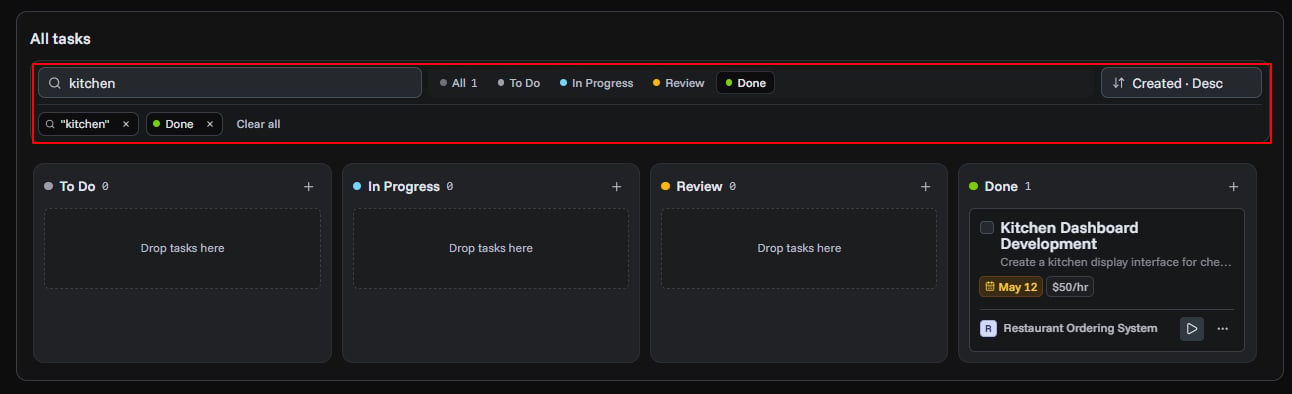The width and height of the screenshot is (1292, 394).
Task: Click the $50/hr rate badge
Action: pyautogui.click(x=1069, y=287)
